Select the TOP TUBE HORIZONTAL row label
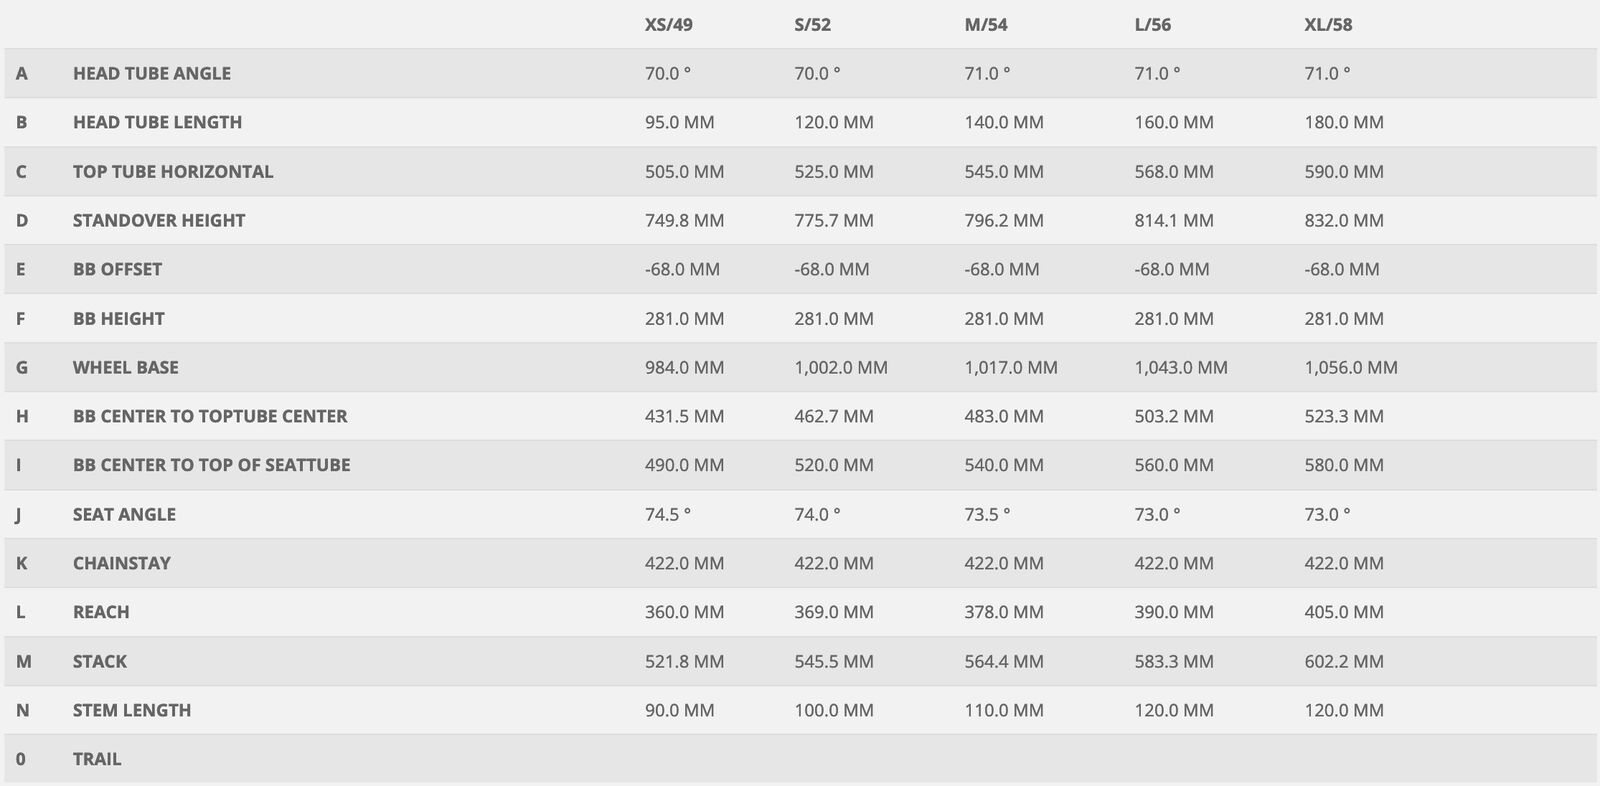The image size is (1600, 786). click(172, 171)
